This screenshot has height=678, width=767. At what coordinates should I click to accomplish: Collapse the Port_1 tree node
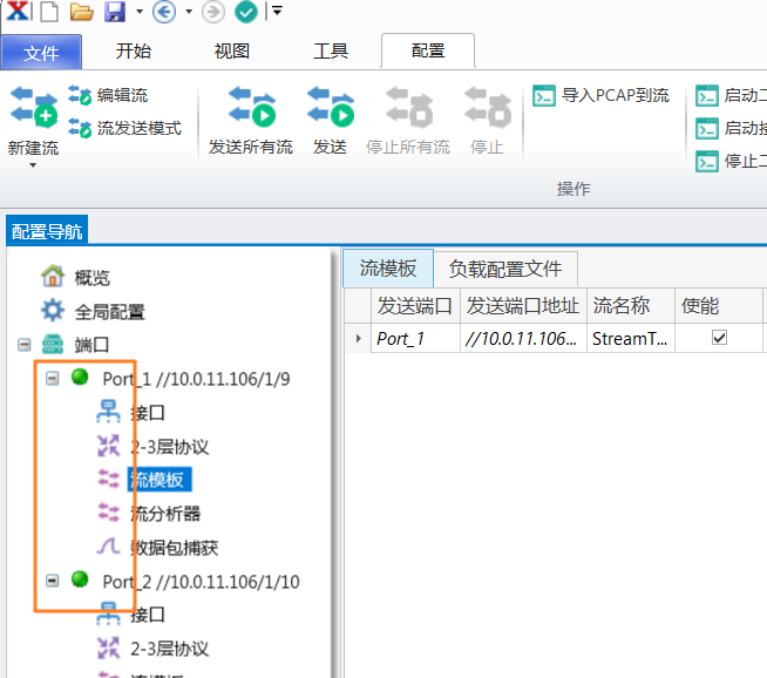tap(52, 378)
